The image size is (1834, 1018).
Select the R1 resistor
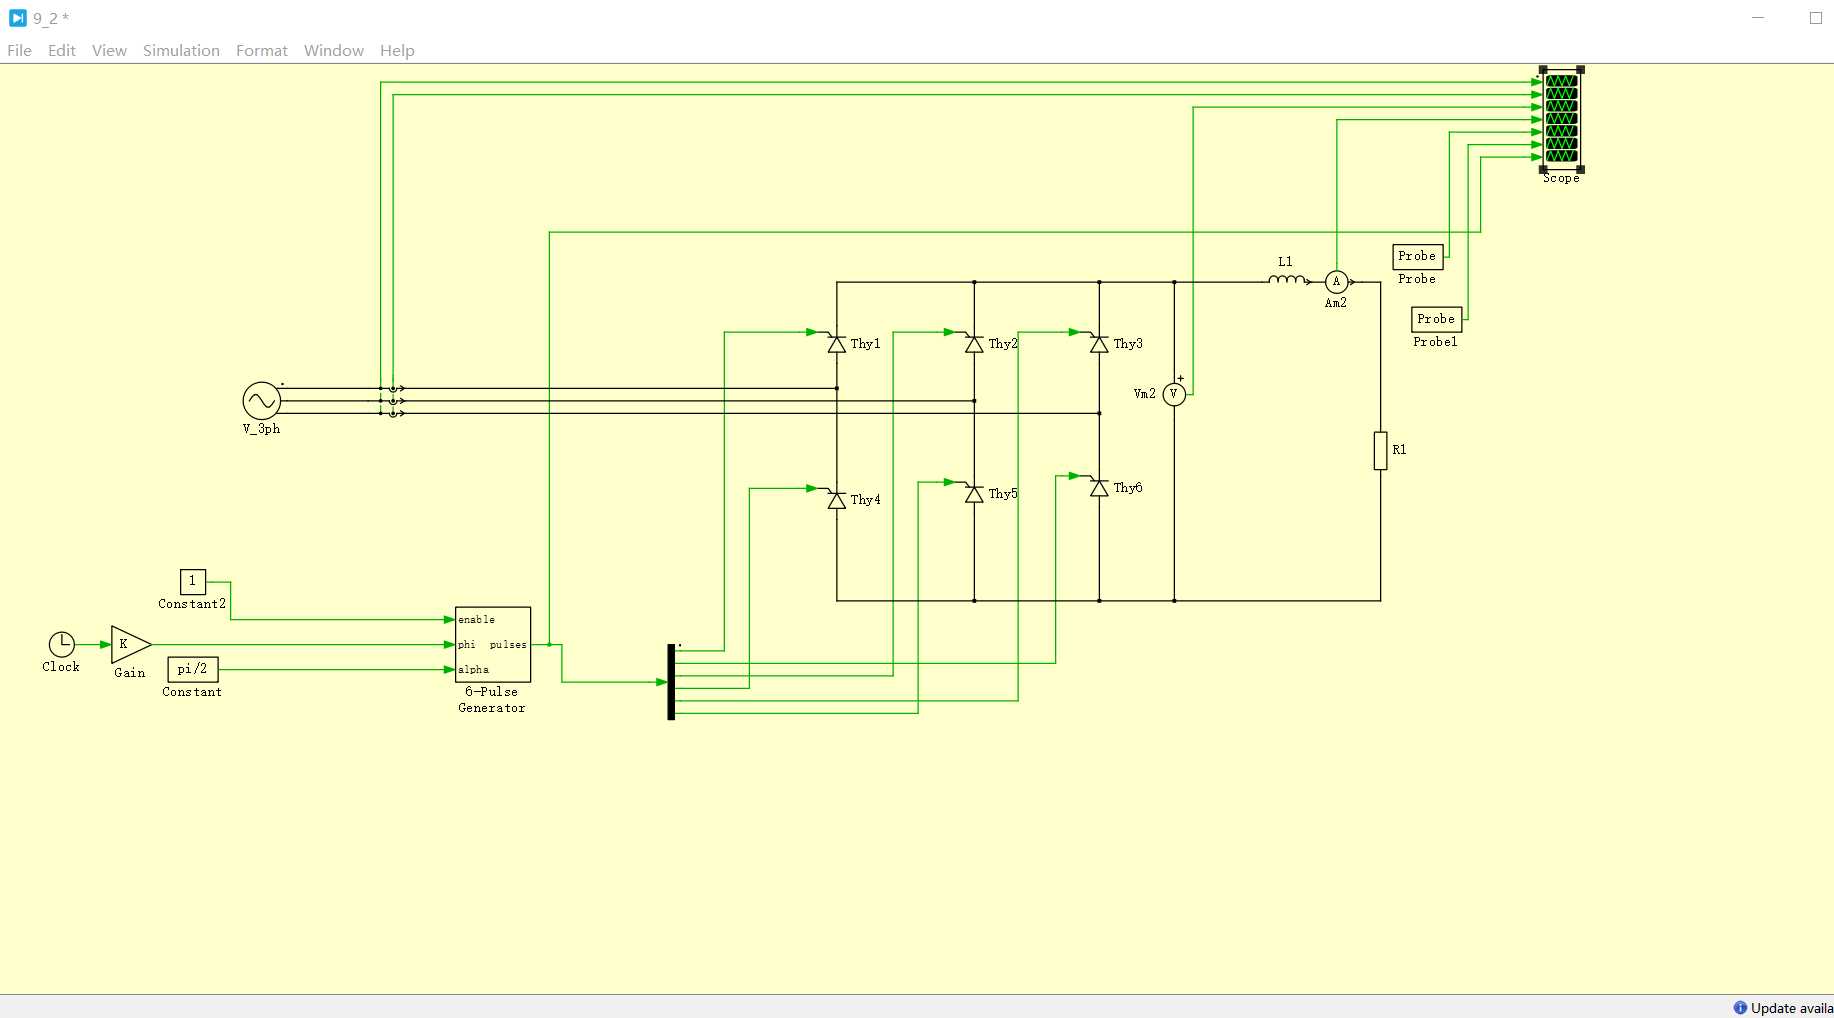1380,451
